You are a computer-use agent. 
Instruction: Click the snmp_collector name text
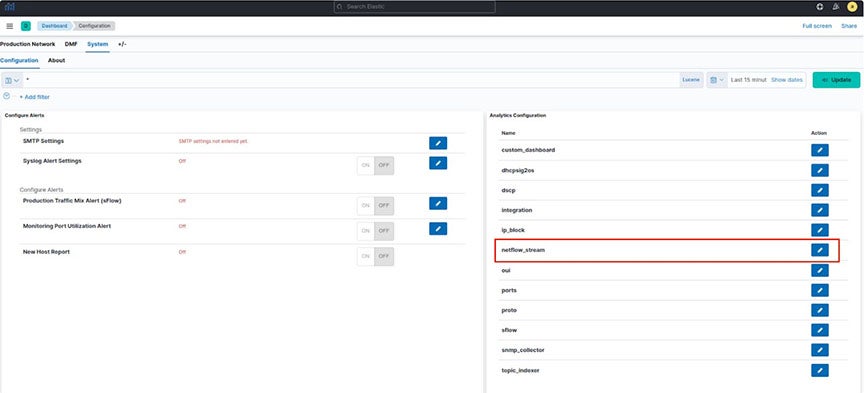pyautogui.click(x=523, y=350)
